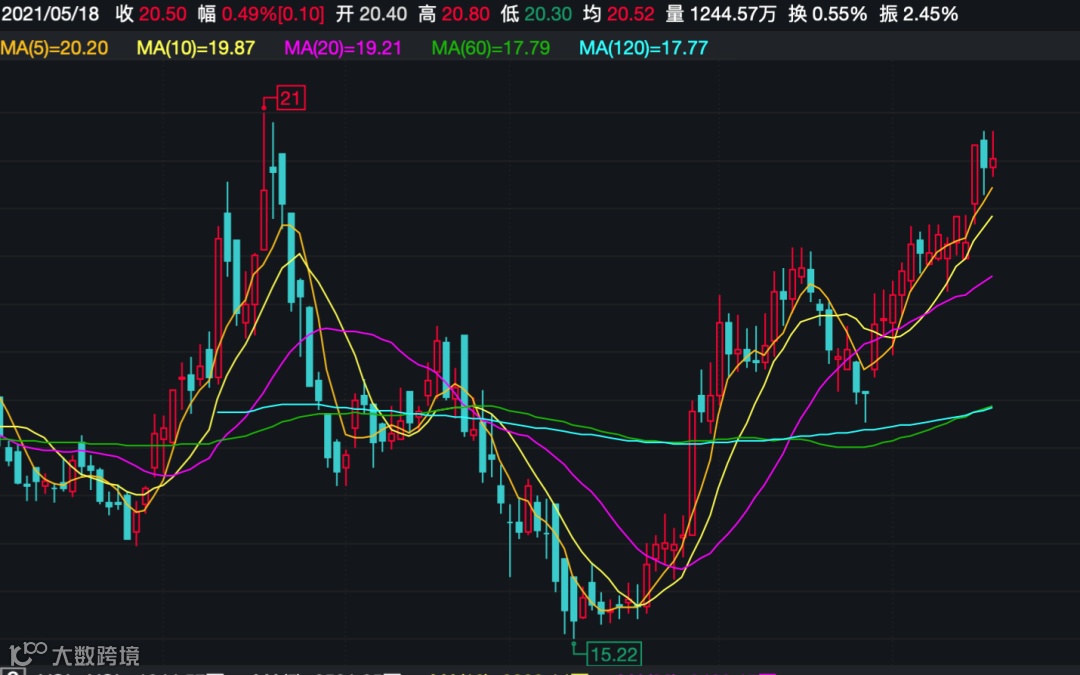The height and width of the screenshot is (675, 1080).
Task: Select the closing price 20.50 value
Action: (x=163, y=14)
